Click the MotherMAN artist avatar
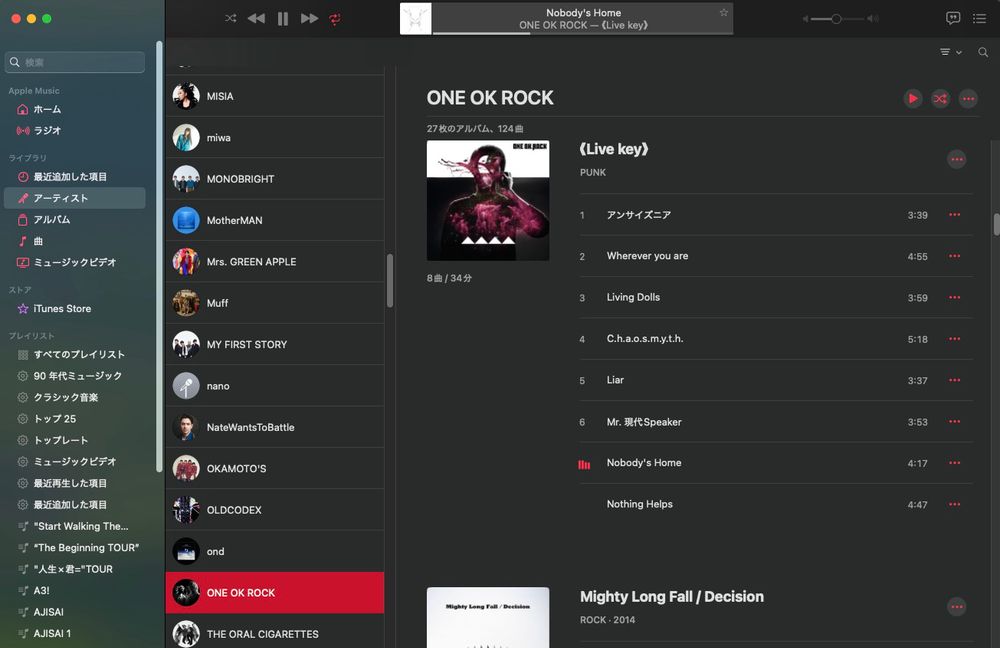The width and height of the screenshot is (1000, 648). tap(186, 220)
